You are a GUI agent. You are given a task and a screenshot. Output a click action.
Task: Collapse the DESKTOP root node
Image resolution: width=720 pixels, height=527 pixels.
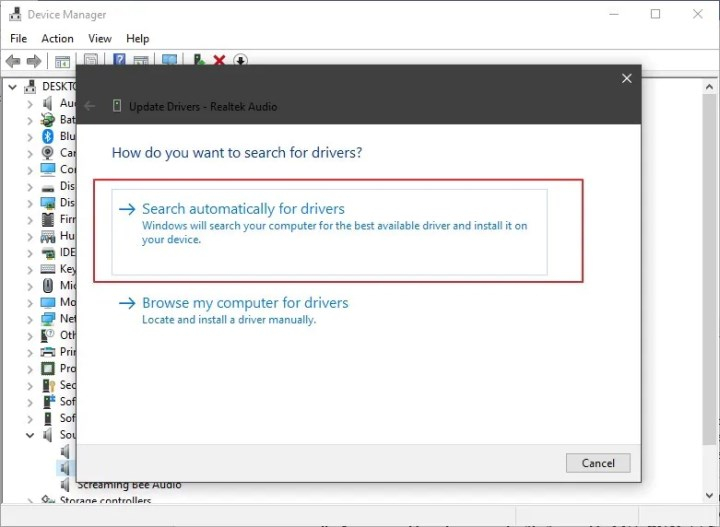[x=12, y=86]
